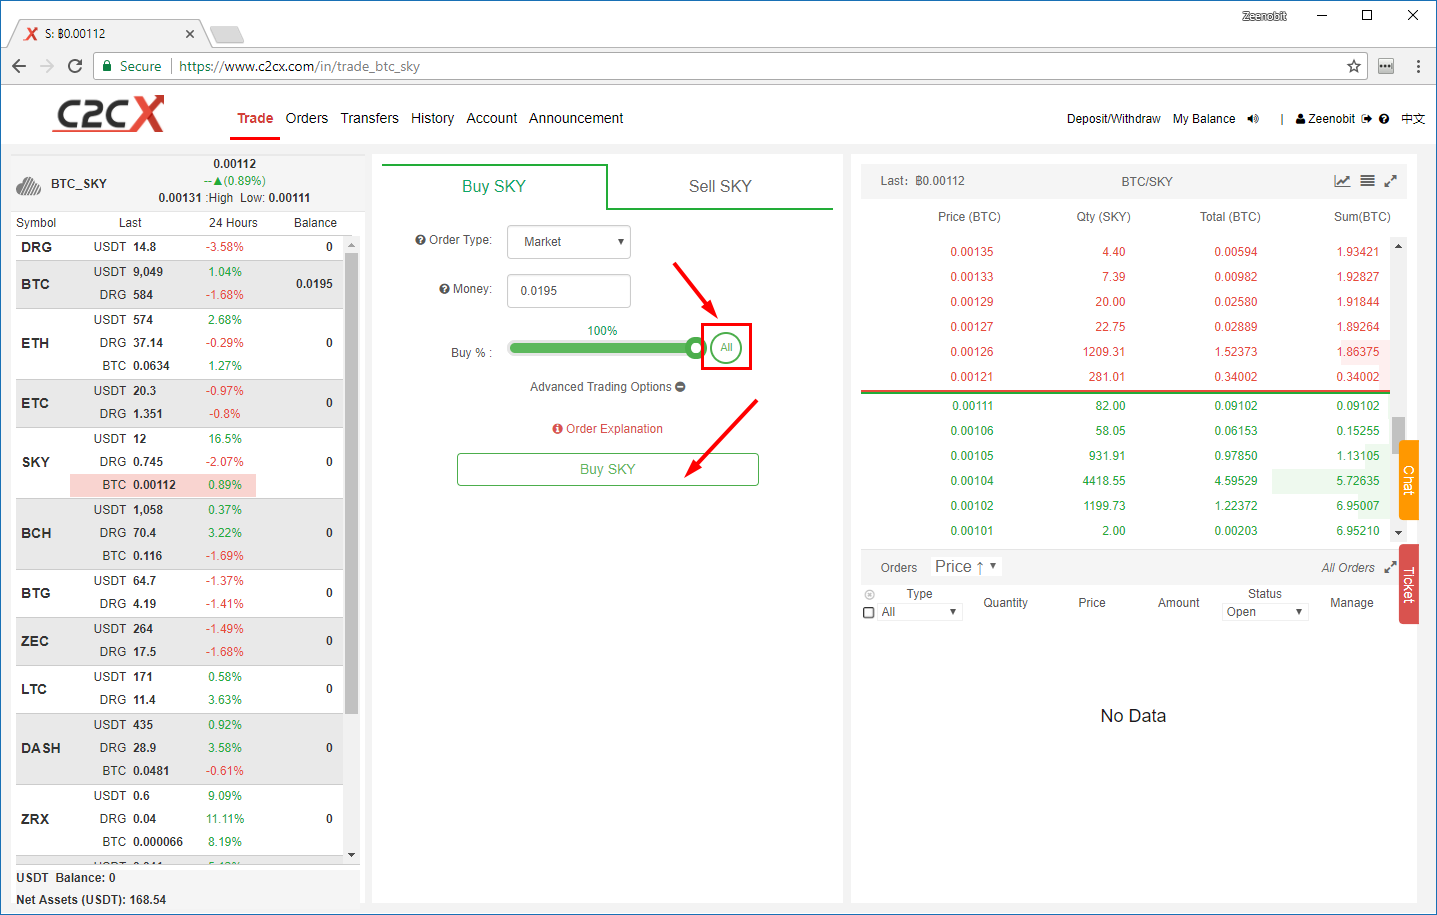Bookmark this page with the star icon
Image resolution: width=1437 pixels, height=915 pixels.
pyautogui.click(x=1354, y=66)
